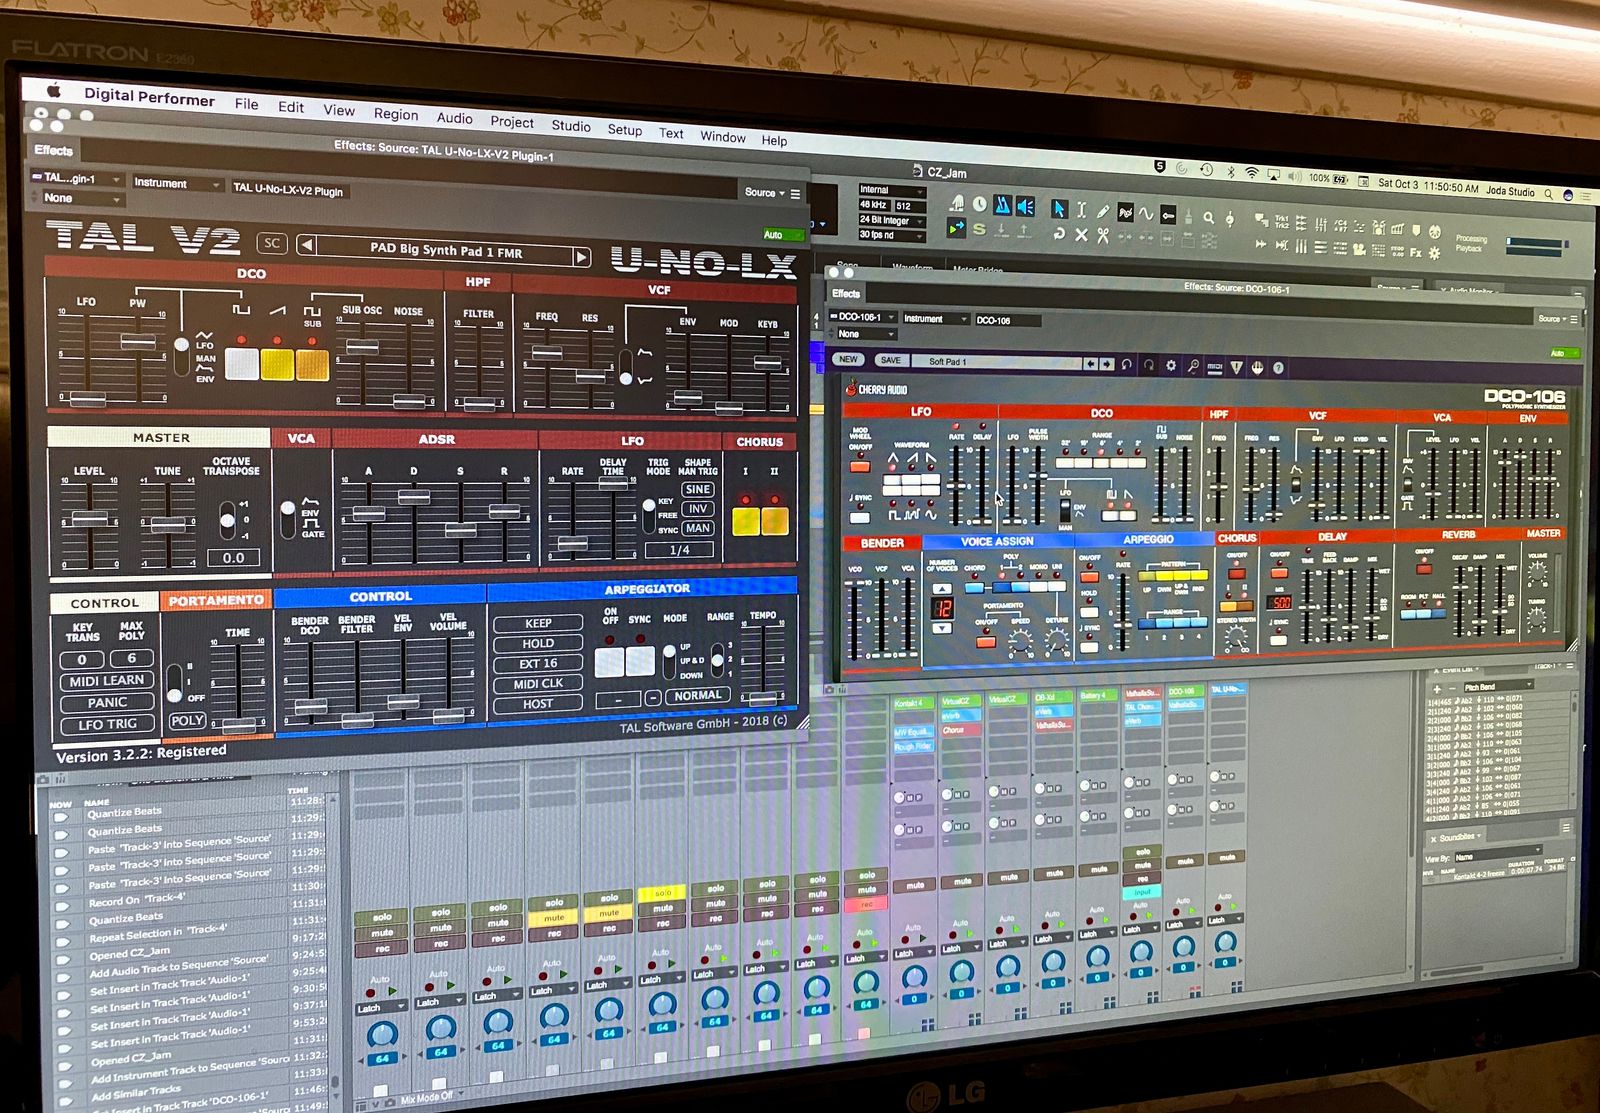Screen dimensions: 1600x1113
Task: Toggle TAL Chorus I button
Action: 745,520
